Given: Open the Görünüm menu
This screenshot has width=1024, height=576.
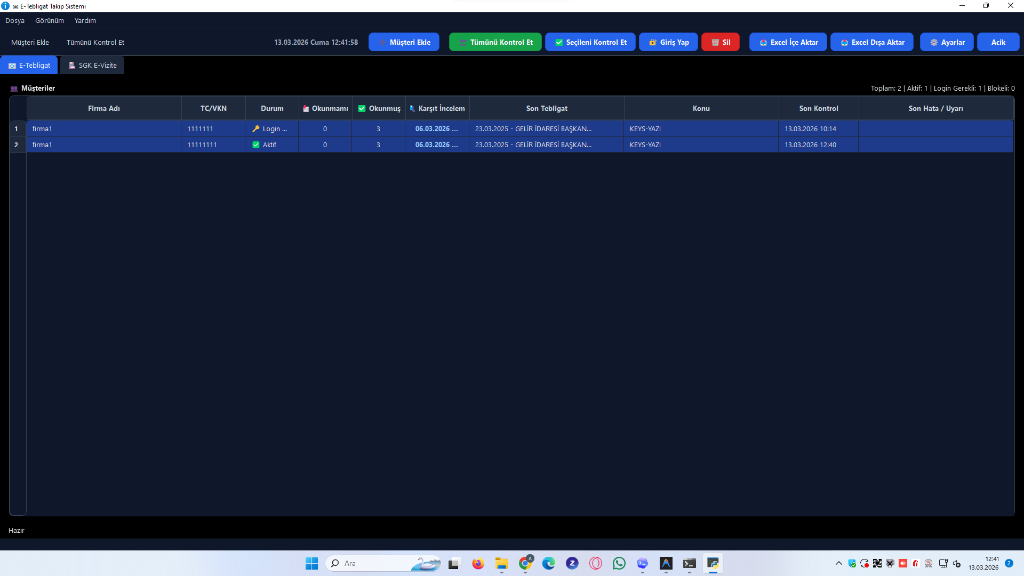Looking at the screenshot, I should click(x=50, y=20).
